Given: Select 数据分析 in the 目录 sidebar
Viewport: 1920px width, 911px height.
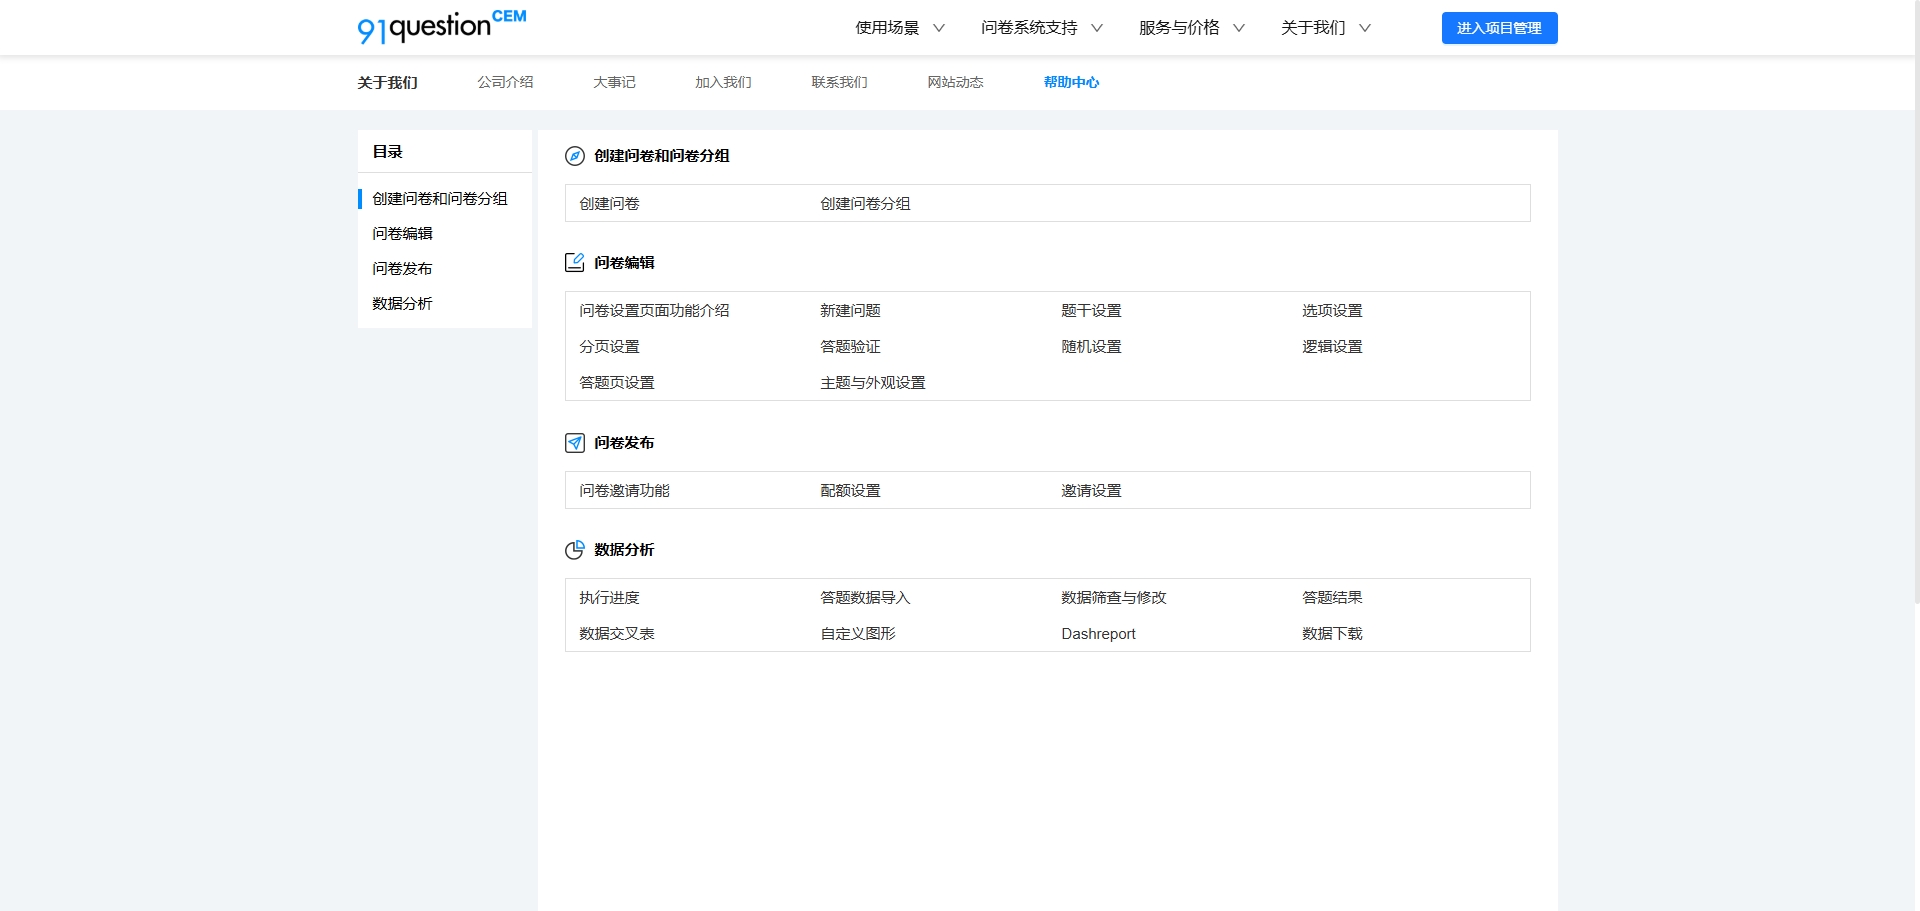Looking at the screenshot, I should point(402,304).
